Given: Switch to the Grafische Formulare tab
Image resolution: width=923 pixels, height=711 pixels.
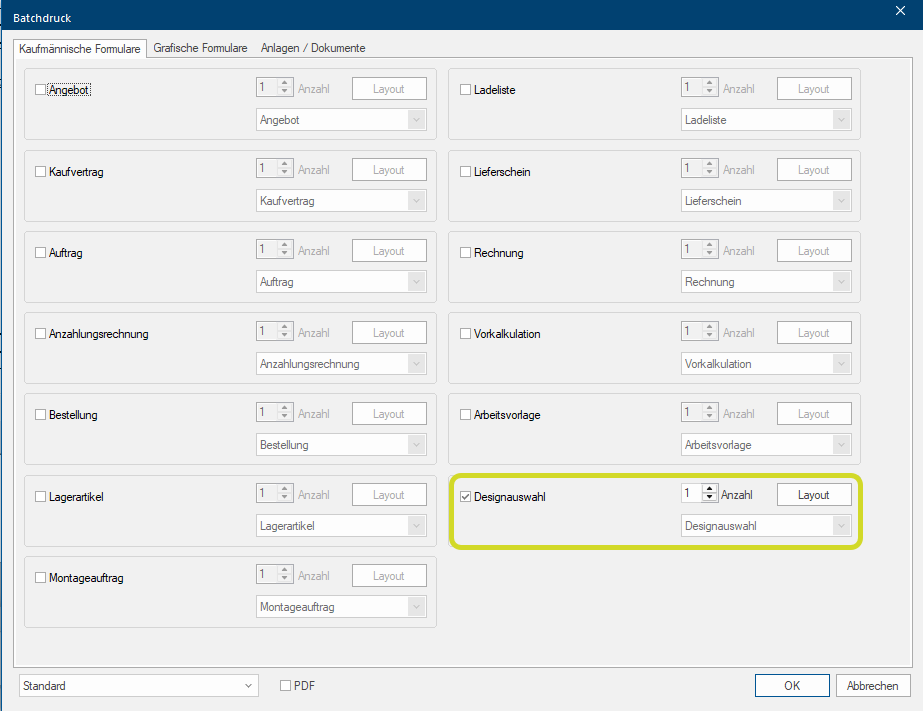Looking at the screenshot, I should [200, 48].
